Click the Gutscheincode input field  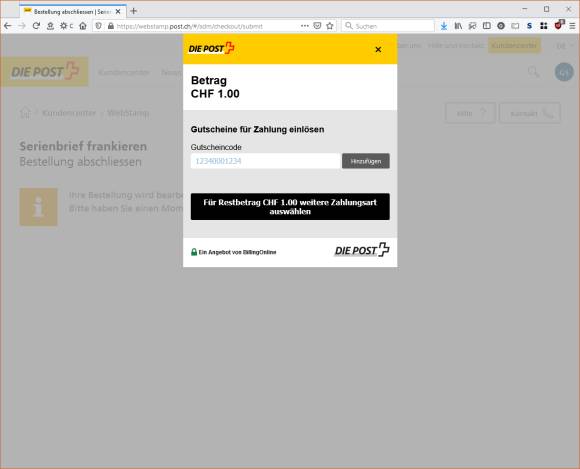[265, 161]
